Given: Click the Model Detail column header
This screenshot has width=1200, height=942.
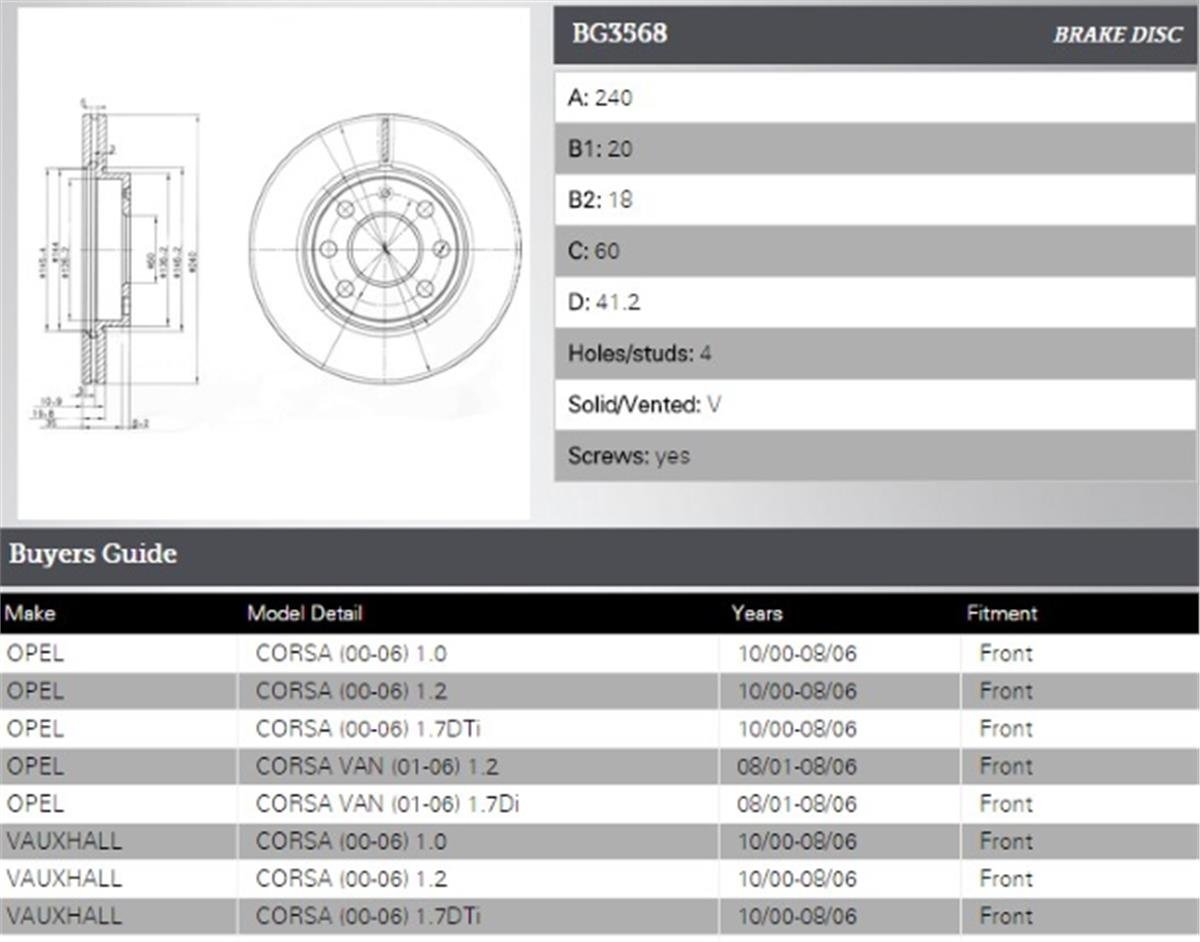Looking at the screenshot, I should coord(305,613).
